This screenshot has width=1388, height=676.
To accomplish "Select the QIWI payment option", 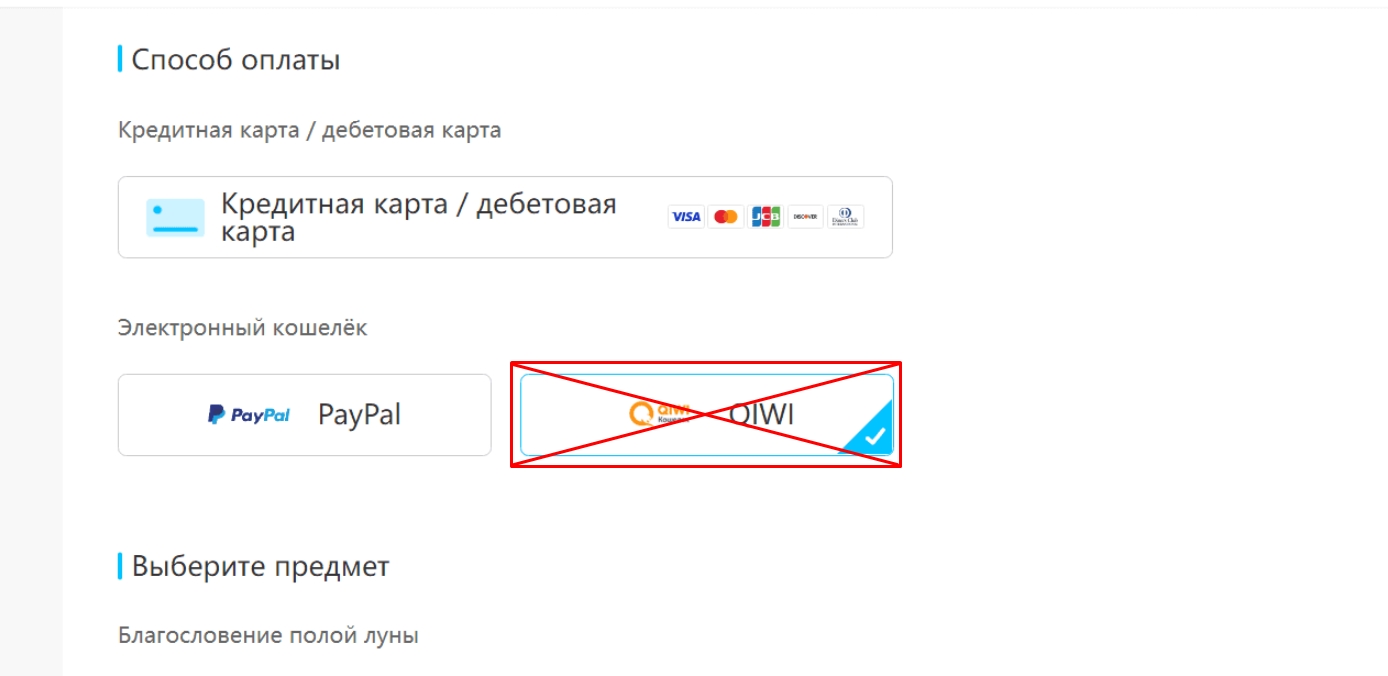I will click(707, 415).
